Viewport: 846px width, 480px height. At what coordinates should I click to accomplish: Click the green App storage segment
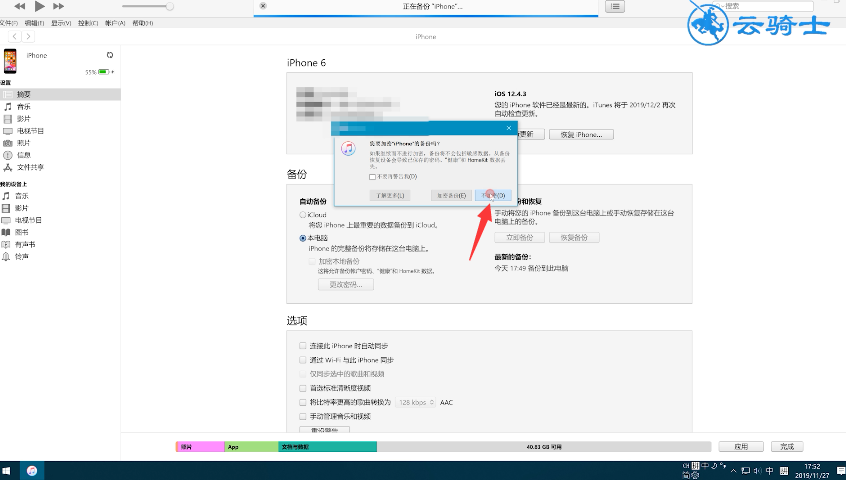[251, 447]
